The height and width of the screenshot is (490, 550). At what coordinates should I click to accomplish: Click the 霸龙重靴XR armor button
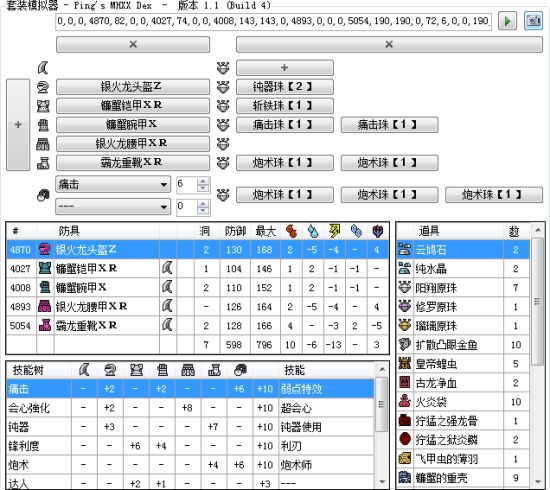pyautogui.click(x=133, y=163)
